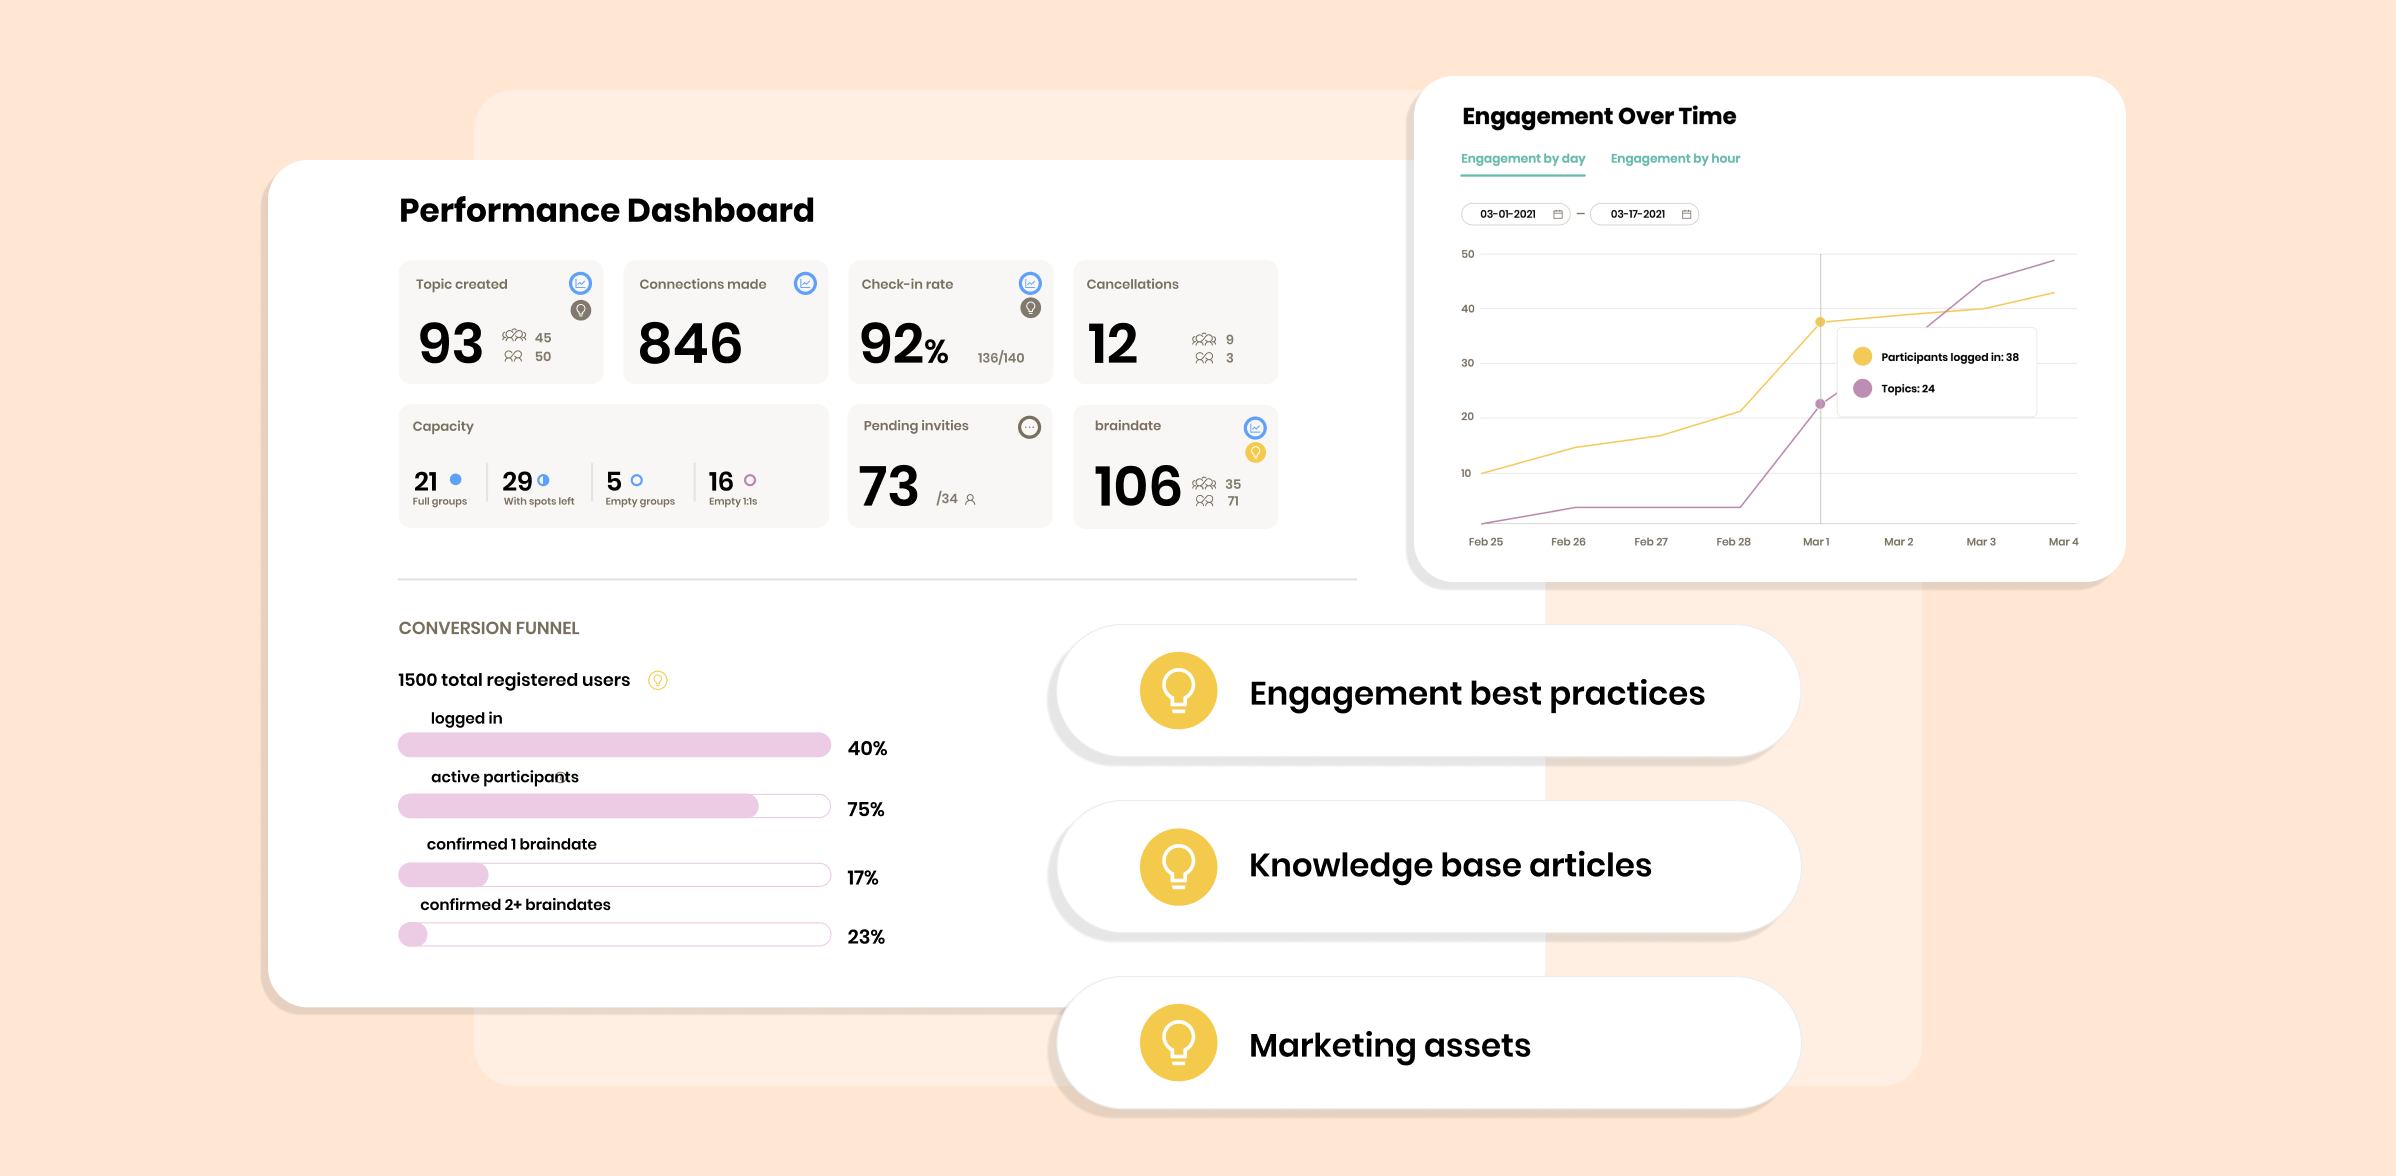Toggle the Full groups indicator in Capacity
Image resolution: width=2396 pixels, height=1176 pixels.
455,480
